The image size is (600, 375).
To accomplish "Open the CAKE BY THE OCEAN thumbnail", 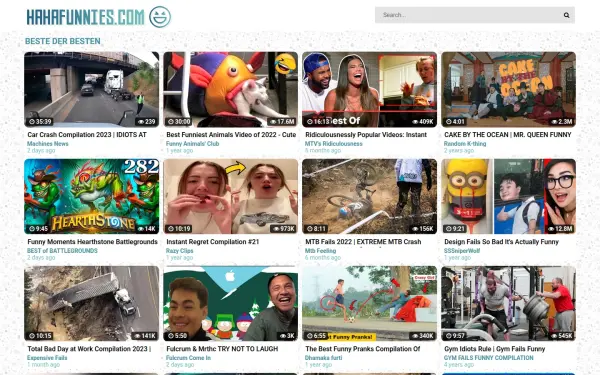I will point(508,90).
